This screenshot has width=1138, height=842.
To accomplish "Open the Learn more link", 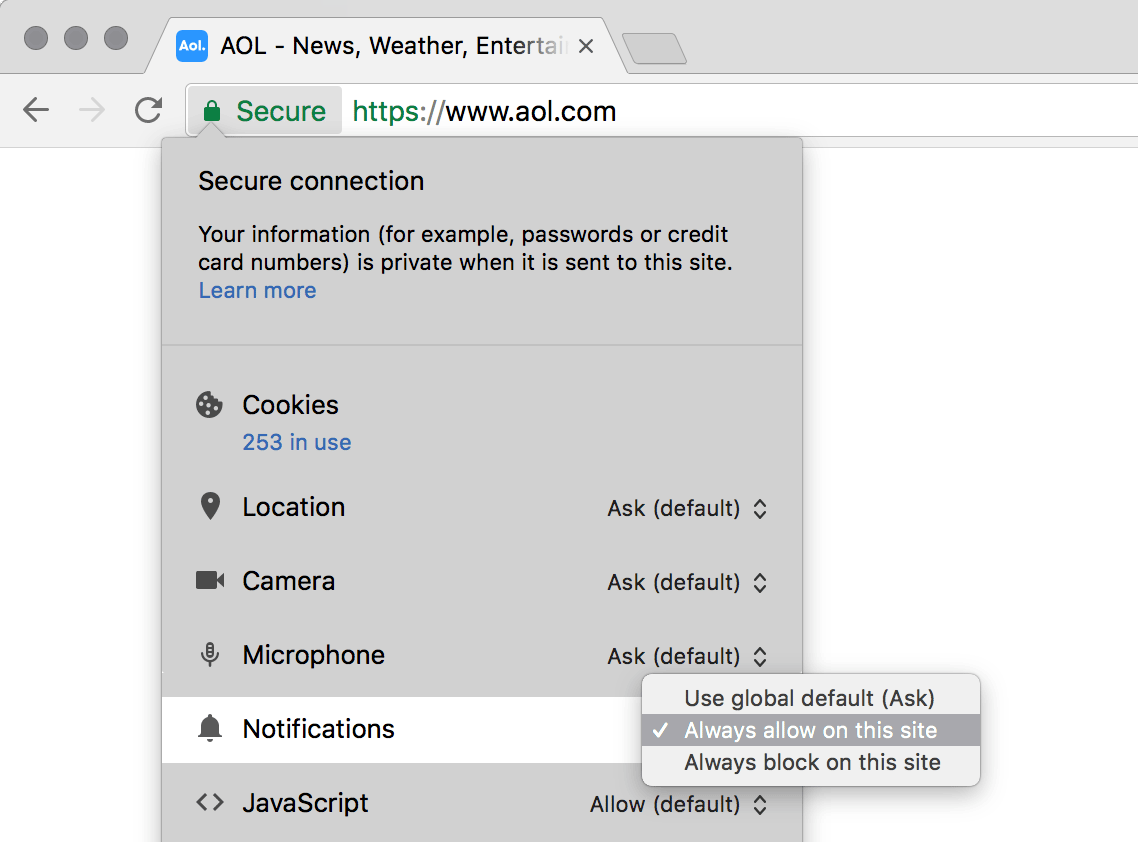I will (257, 290).
